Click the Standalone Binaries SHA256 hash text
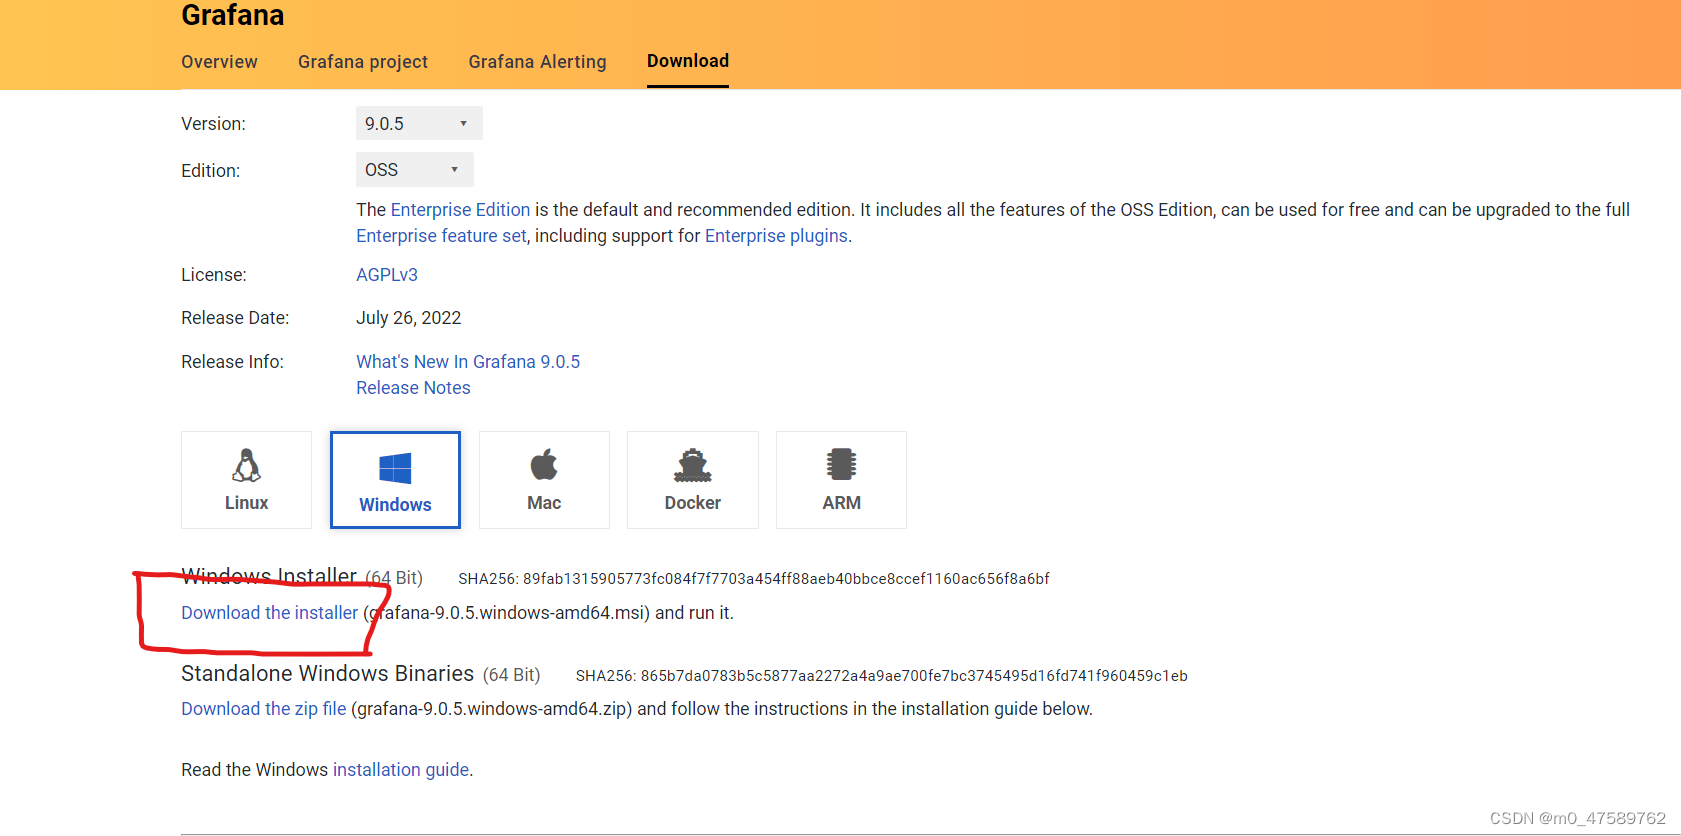 [x=882, y=676]
